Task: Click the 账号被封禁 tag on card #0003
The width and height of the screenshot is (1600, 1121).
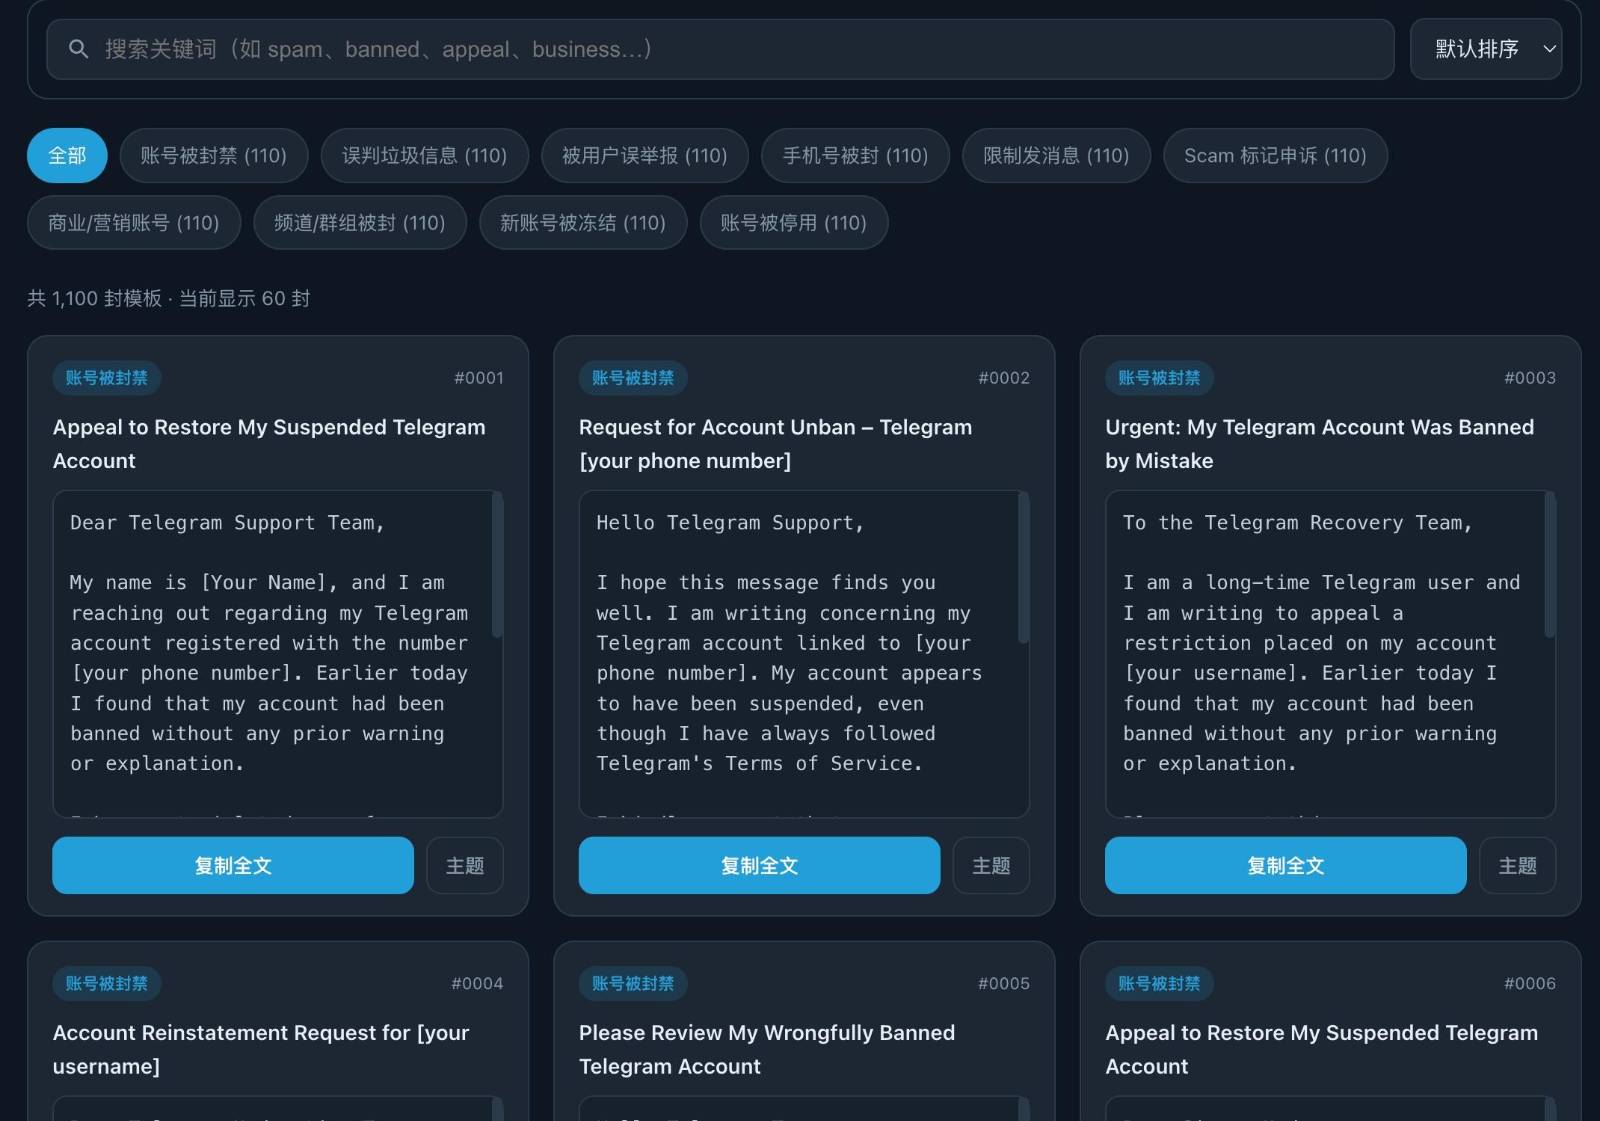Action: (1159, 377)
